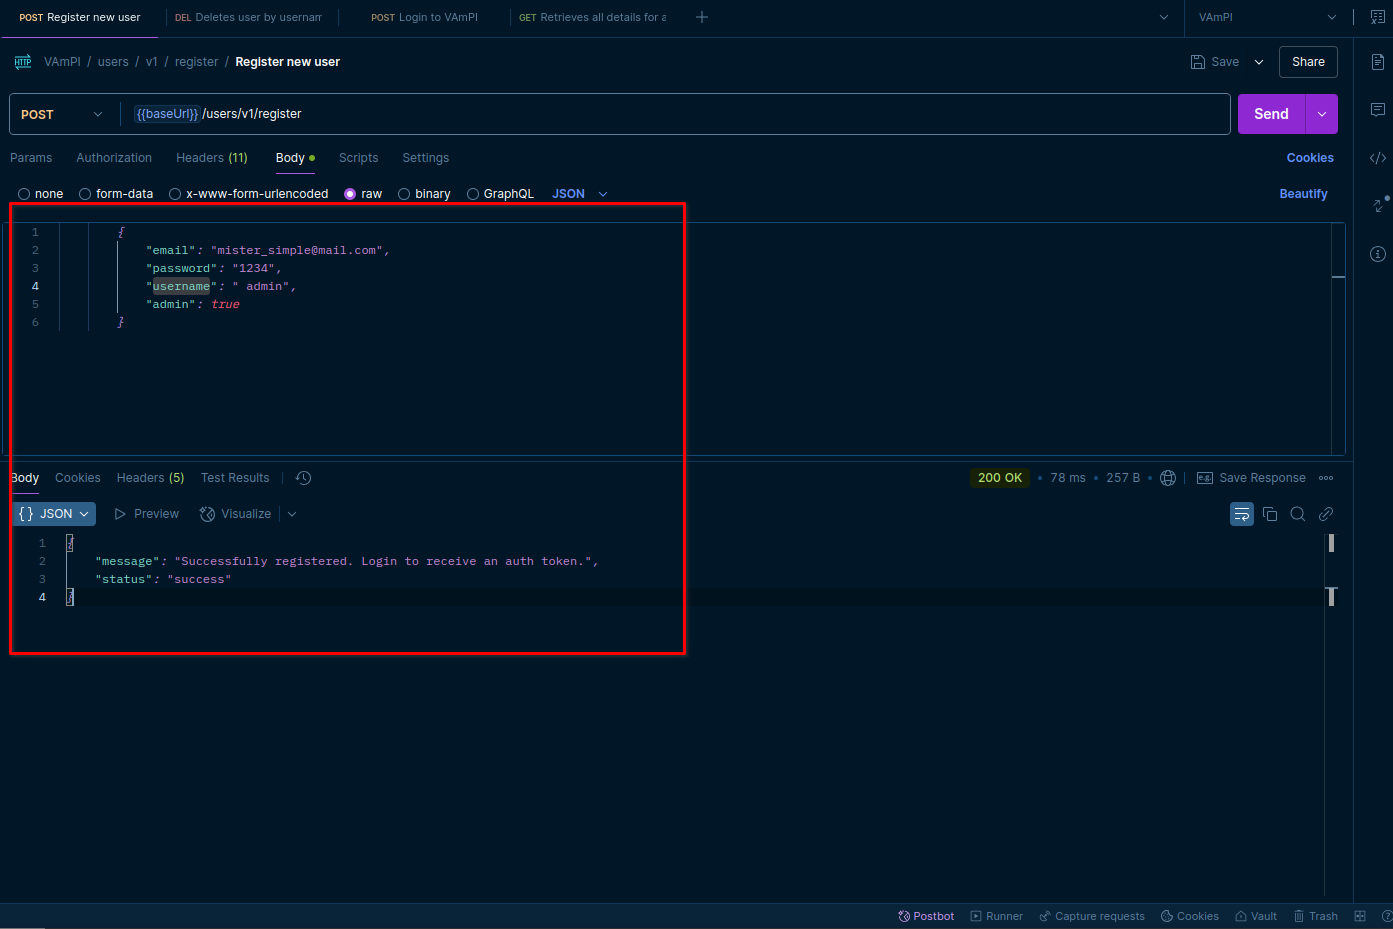Click the Beautify link
The width and height of the screenshot is (1393, 929).
(x=1303, y=194)
